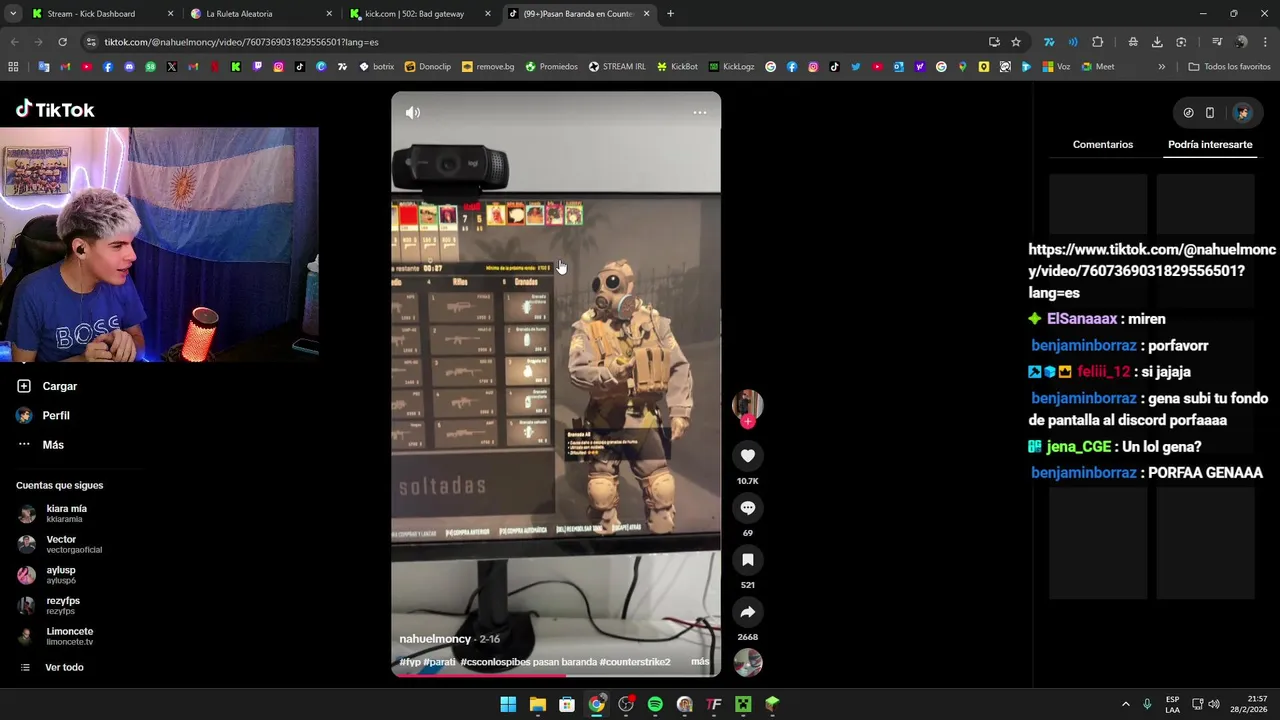Save the video with the bookmark icon
1280x720 pixels.
coord(747,560)
